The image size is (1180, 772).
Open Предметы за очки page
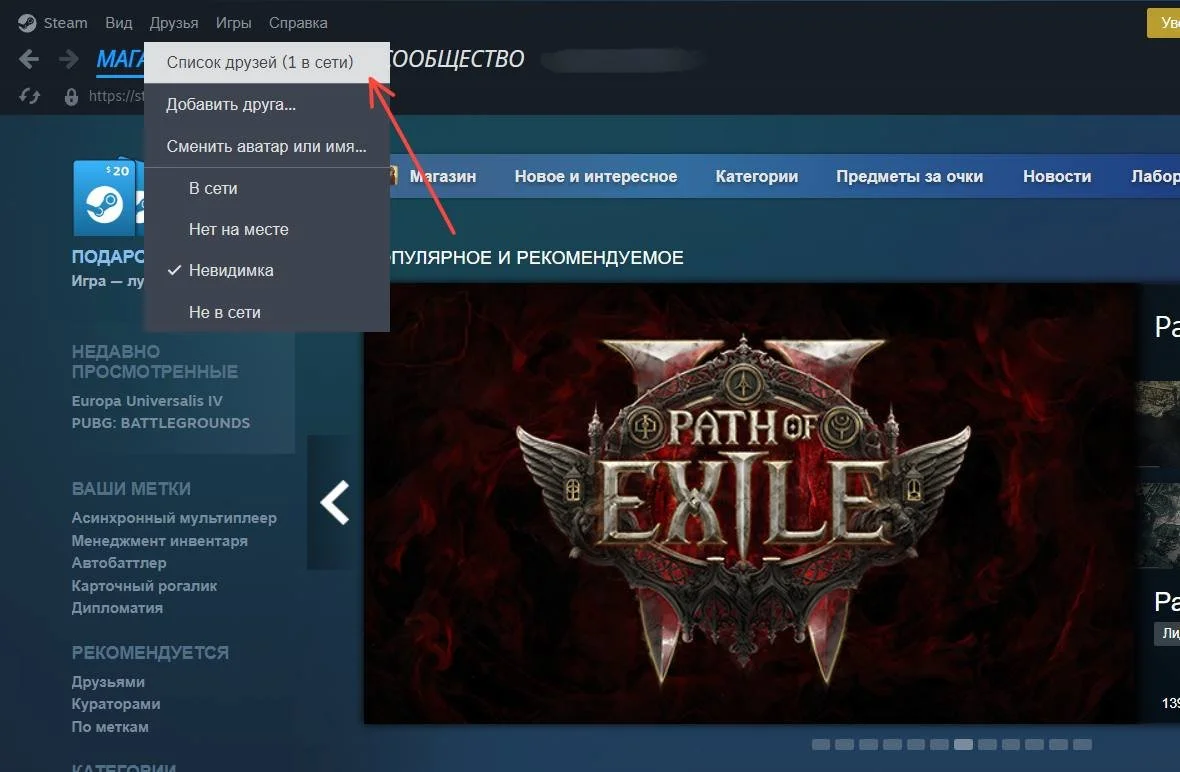[909, 177]
